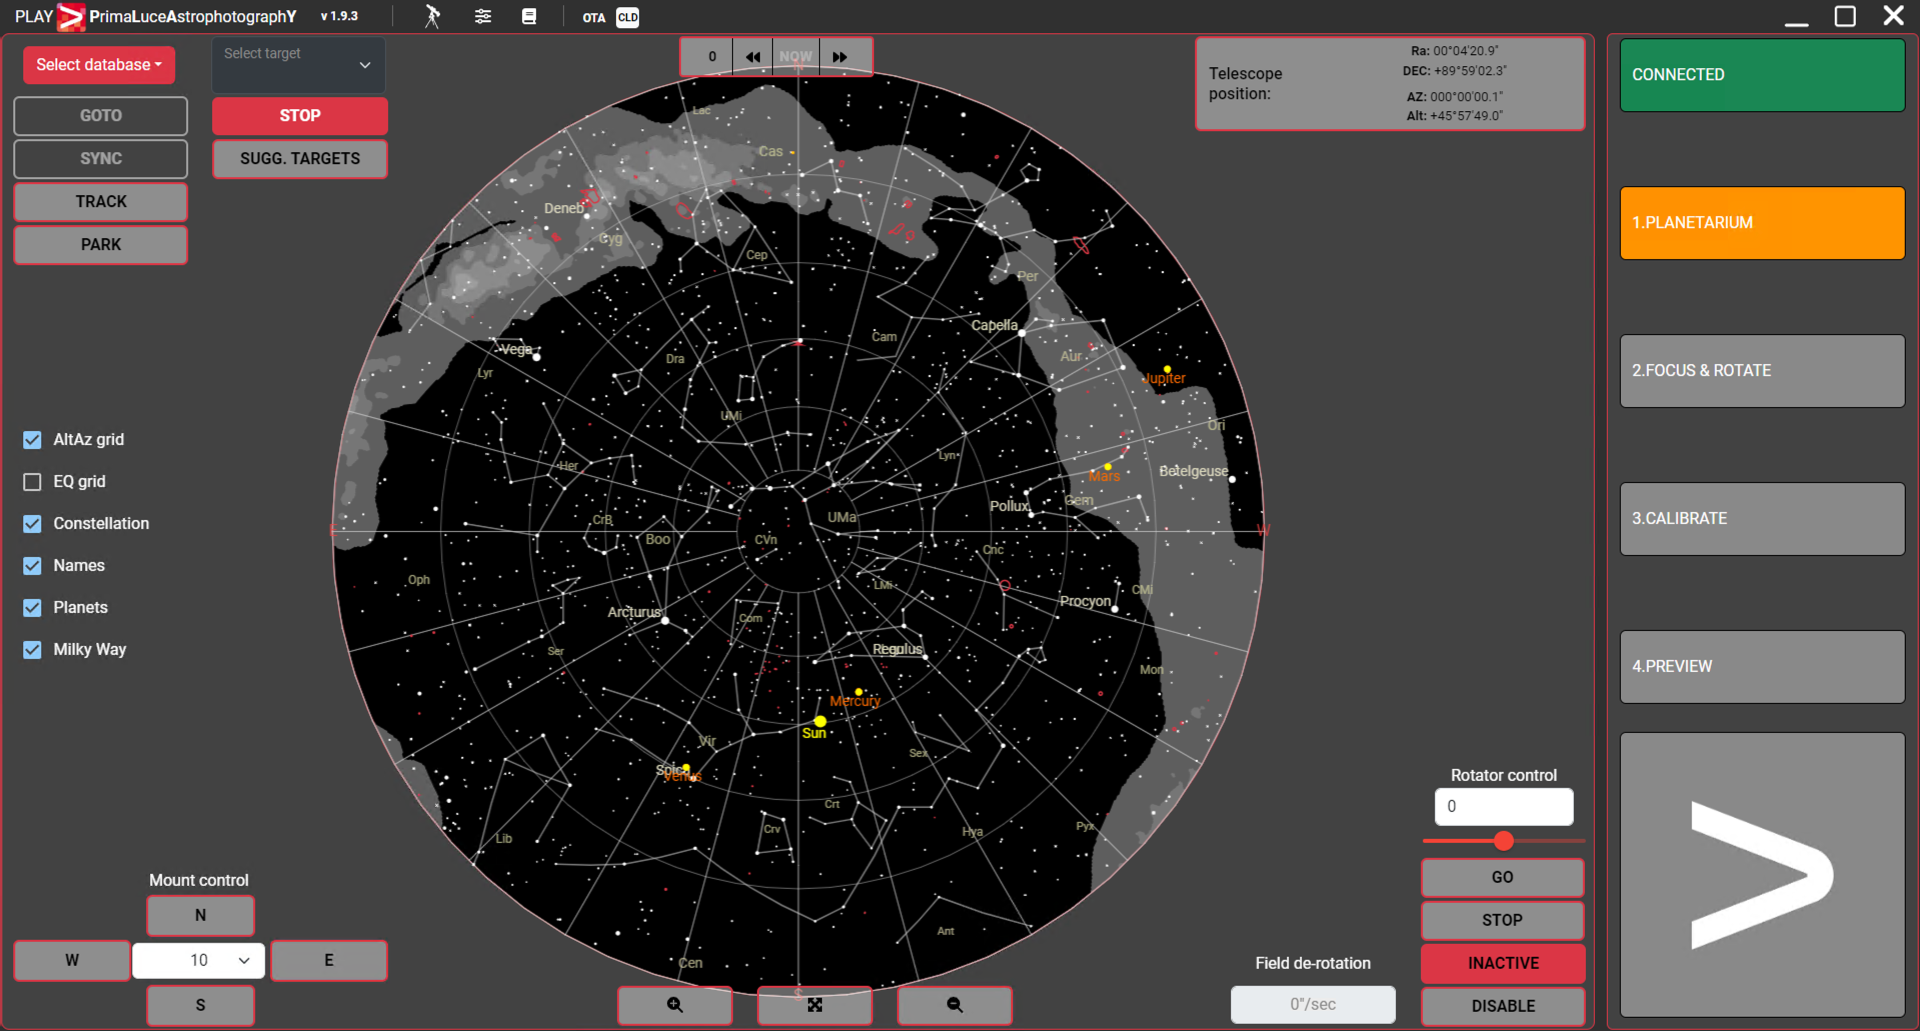Click the DISABLE button
1920x1031 pixels.
tap(1503, 1006)
